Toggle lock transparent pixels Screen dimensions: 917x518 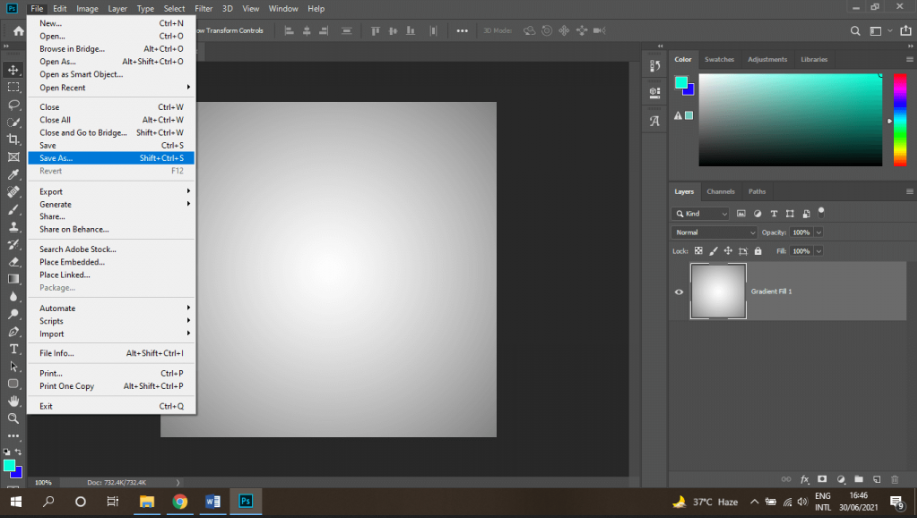(x=698, y=251)
